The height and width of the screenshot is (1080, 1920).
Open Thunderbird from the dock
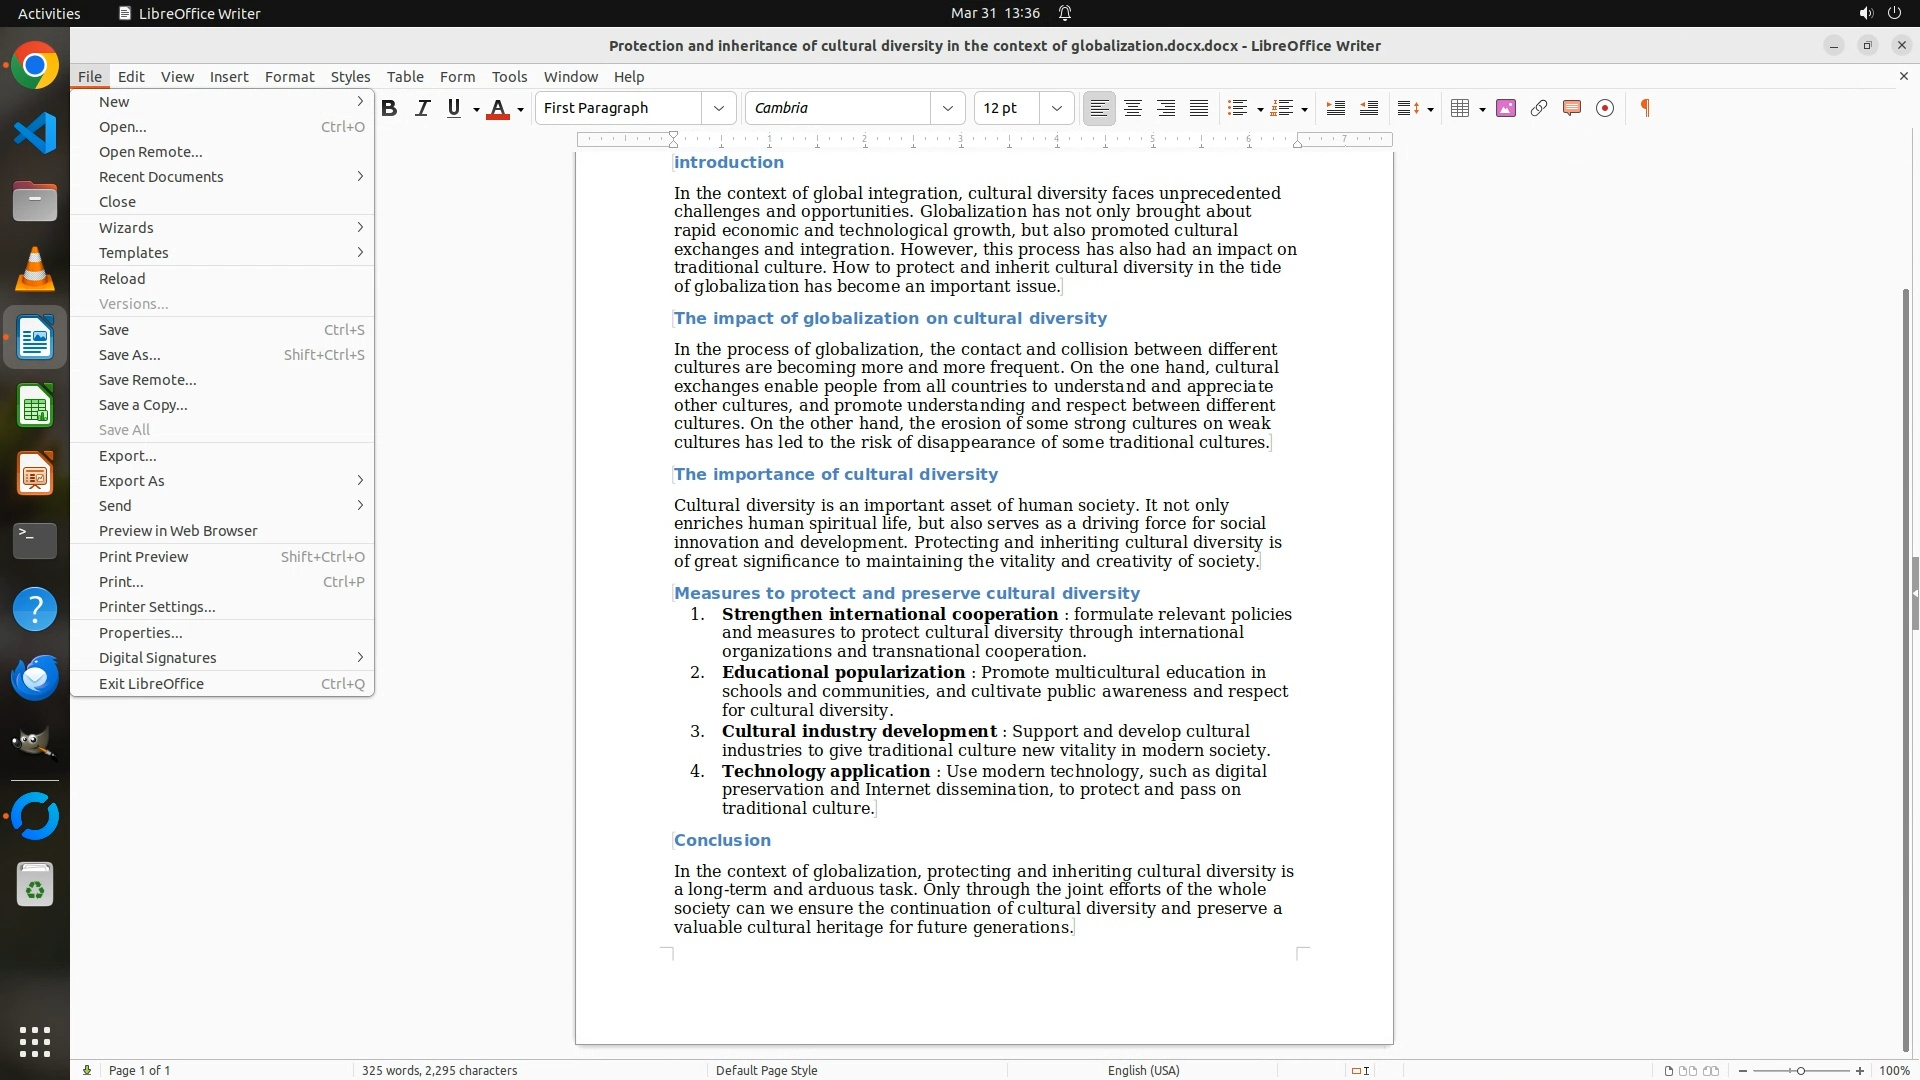click(x=35, y=678)
